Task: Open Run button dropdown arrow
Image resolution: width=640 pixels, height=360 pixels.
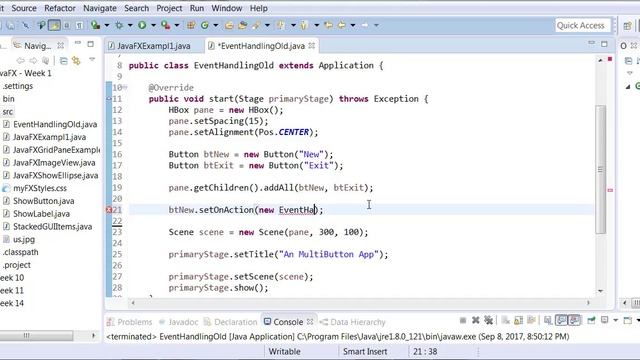Action: point(153,25)
